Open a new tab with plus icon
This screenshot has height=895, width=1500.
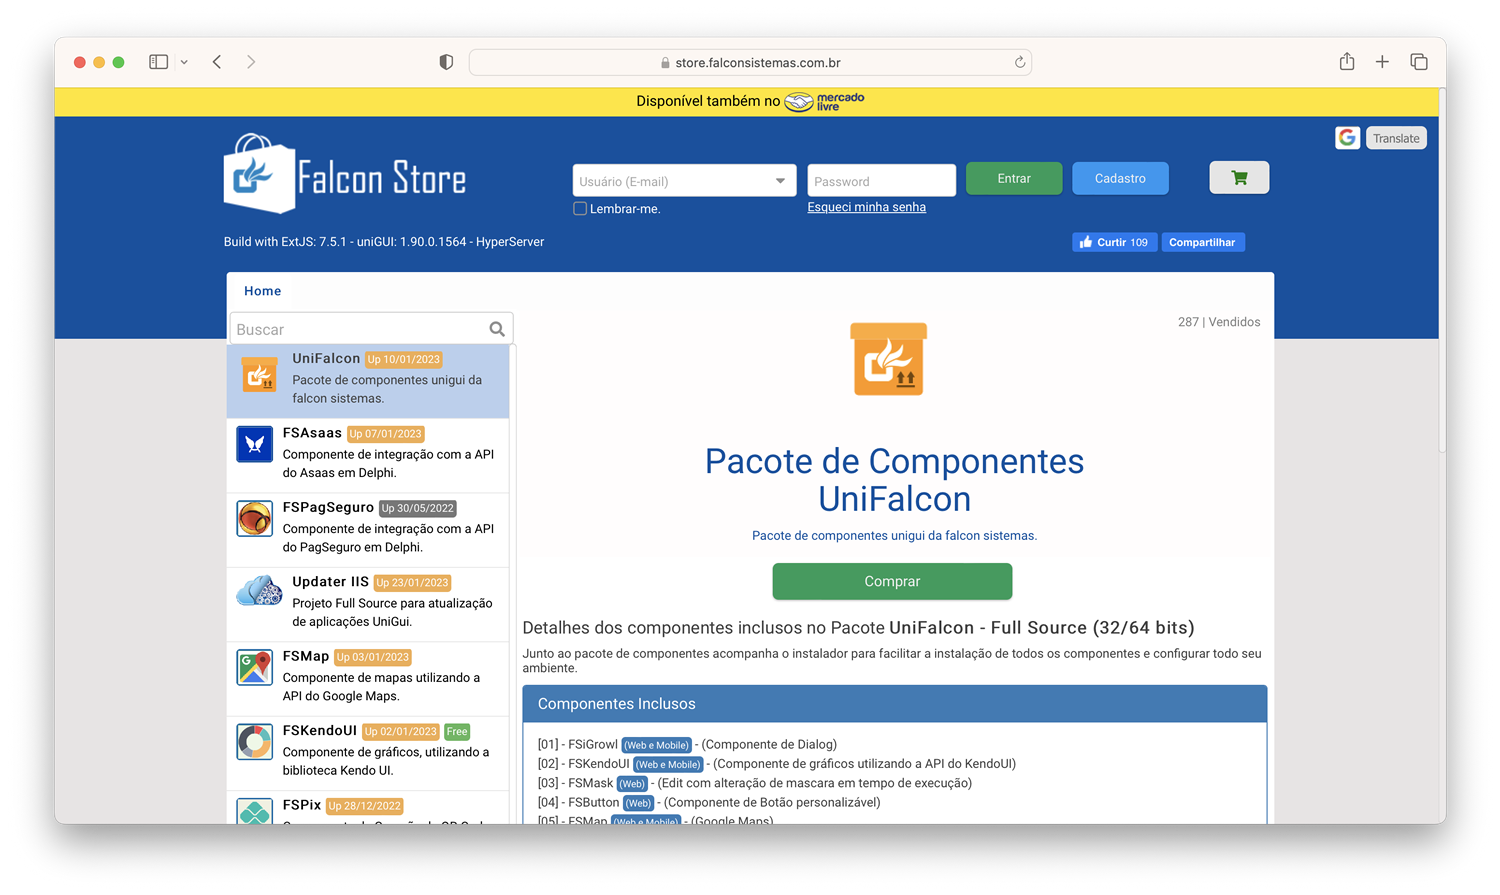click(x=1382, y=62)
